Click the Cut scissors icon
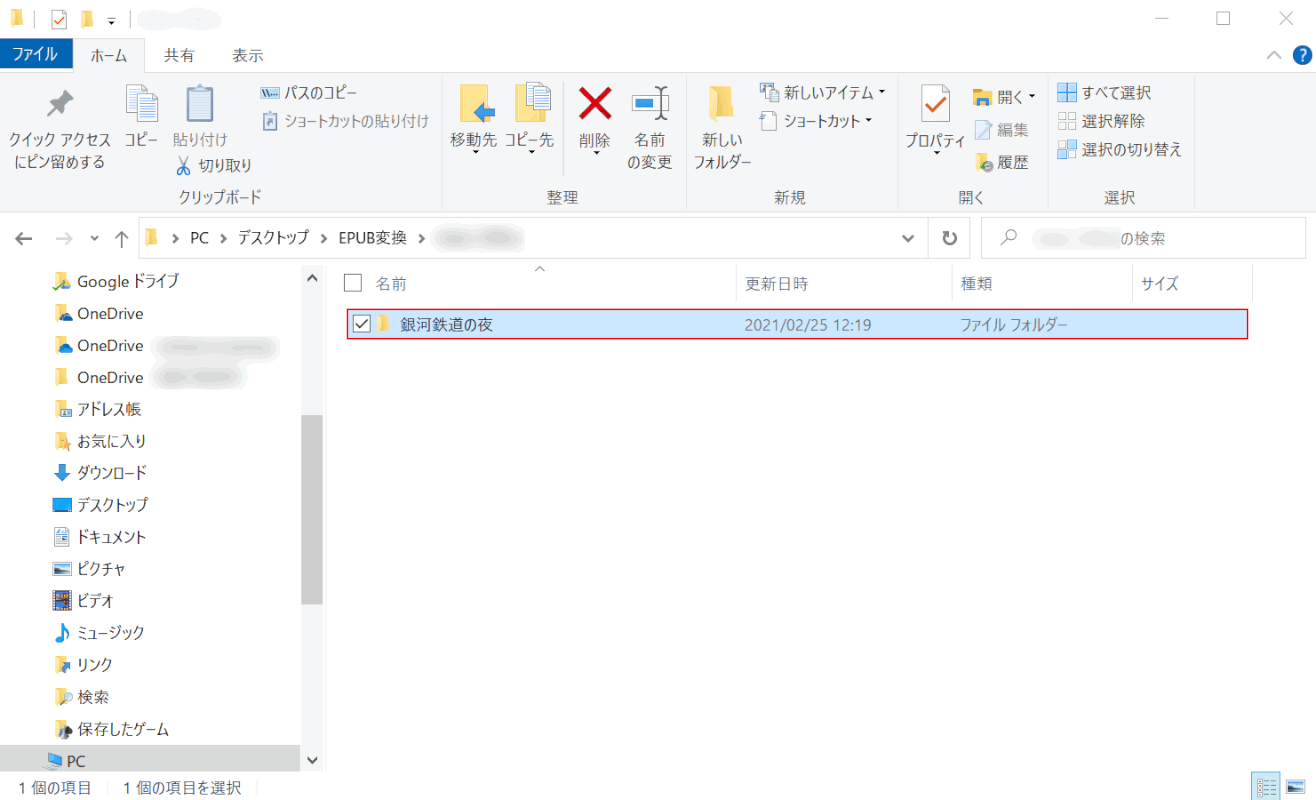Screen dimensions: 1316x800 (184, 165)
